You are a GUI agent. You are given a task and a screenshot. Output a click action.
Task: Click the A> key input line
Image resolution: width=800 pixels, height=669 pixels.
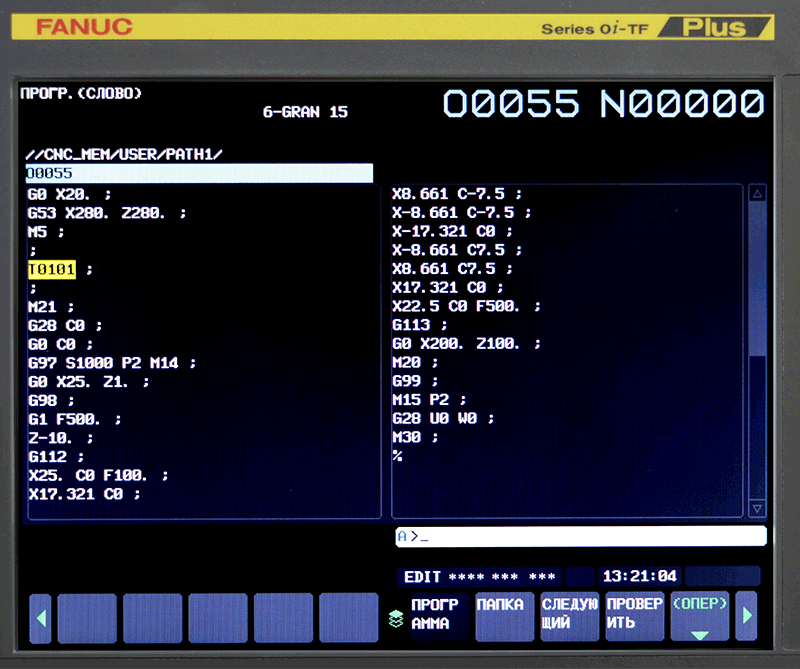(581, 536)
